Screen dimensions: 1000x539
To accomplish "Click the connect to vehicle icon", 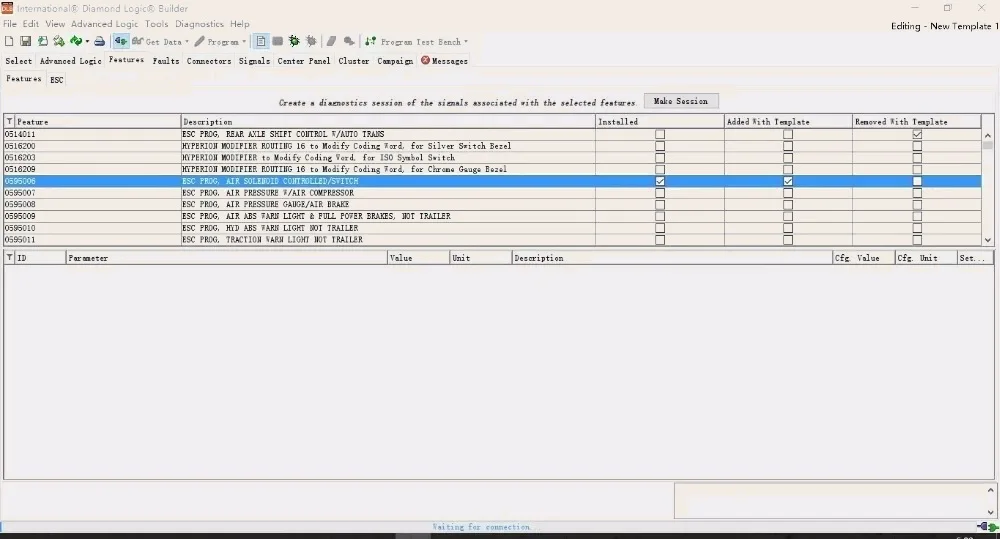I will pyautogui.click(x=121, y=41).
